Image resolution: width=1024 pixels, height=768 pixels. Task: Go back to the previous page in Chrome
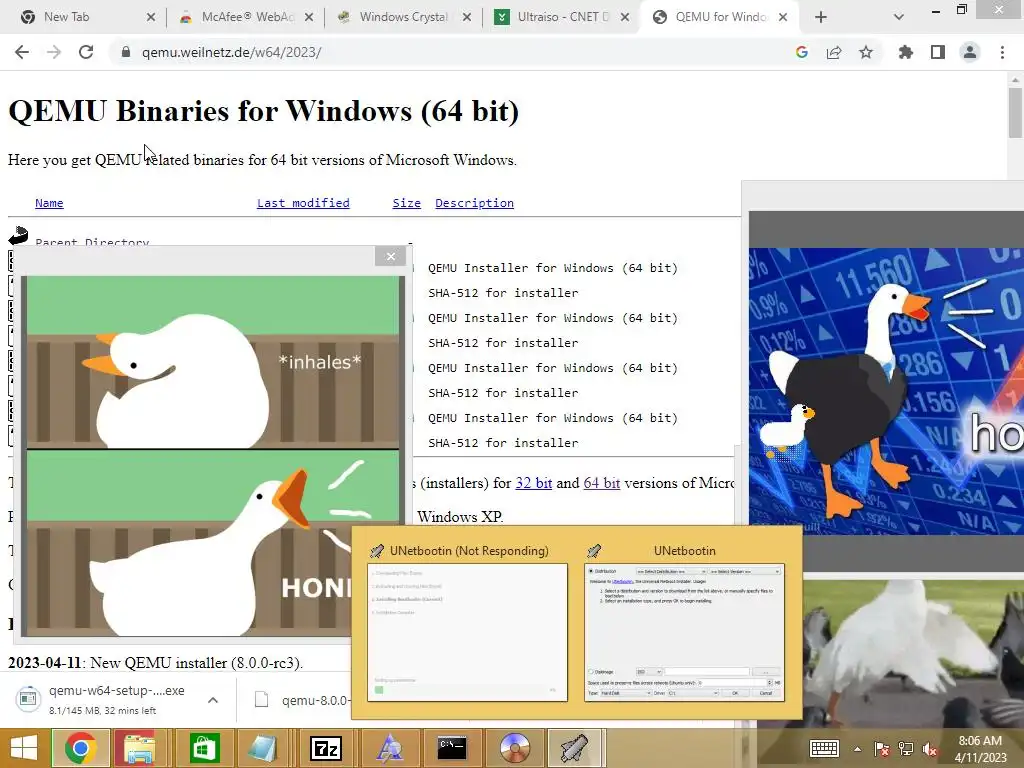coord(22,52)
